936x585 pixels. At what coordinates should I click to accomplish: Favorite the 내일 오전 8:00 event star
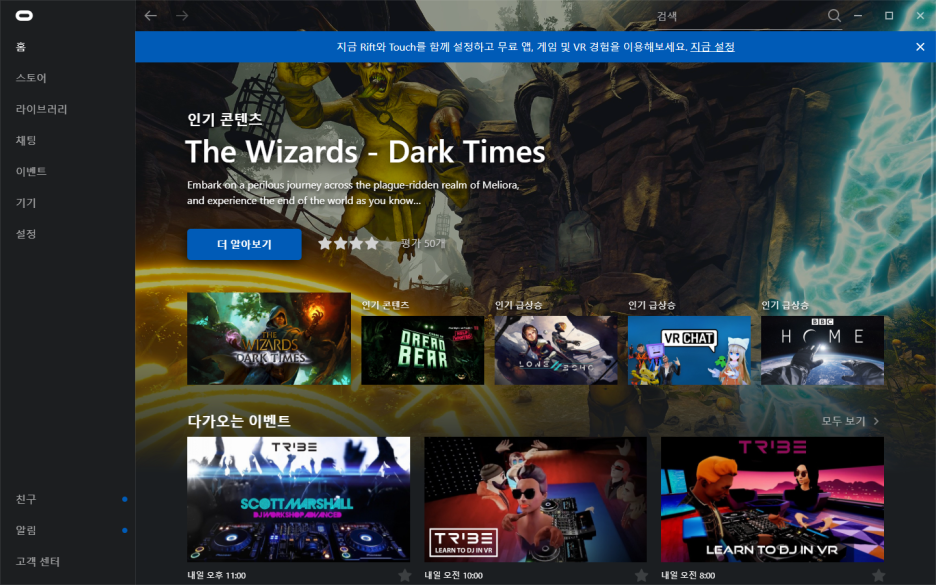(878, 575)
